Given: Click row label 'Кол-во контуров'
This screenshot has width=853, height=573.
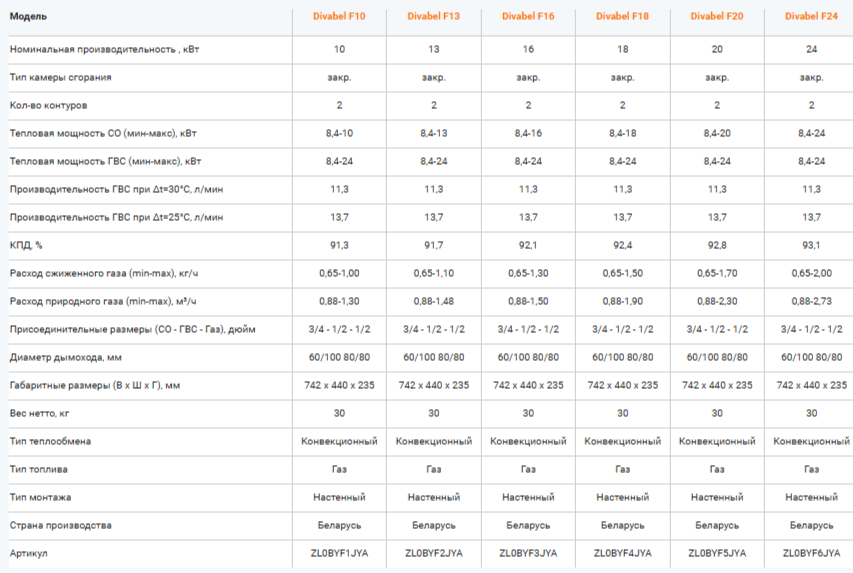Looking at the screenshot, I should [48, 106].
